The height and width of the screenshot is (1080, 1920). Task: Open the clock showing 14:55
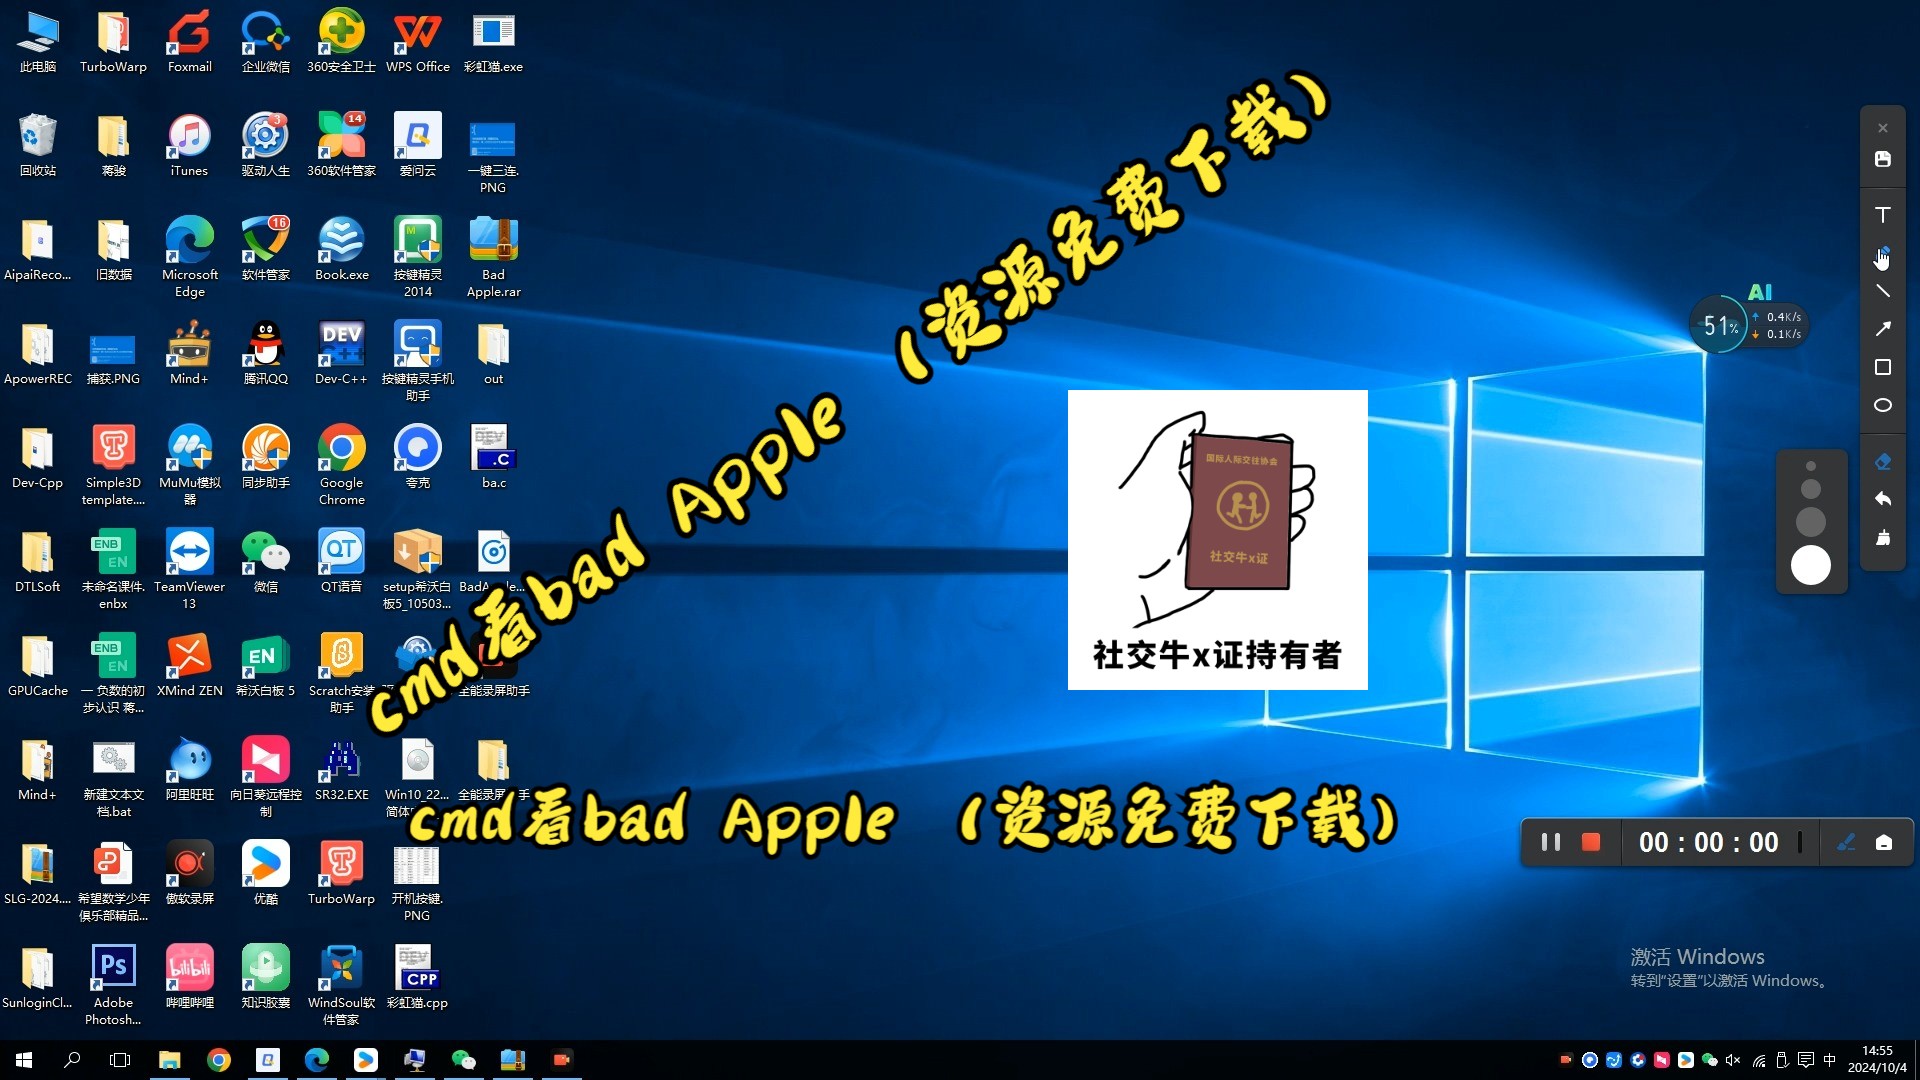point(1877,1059)
